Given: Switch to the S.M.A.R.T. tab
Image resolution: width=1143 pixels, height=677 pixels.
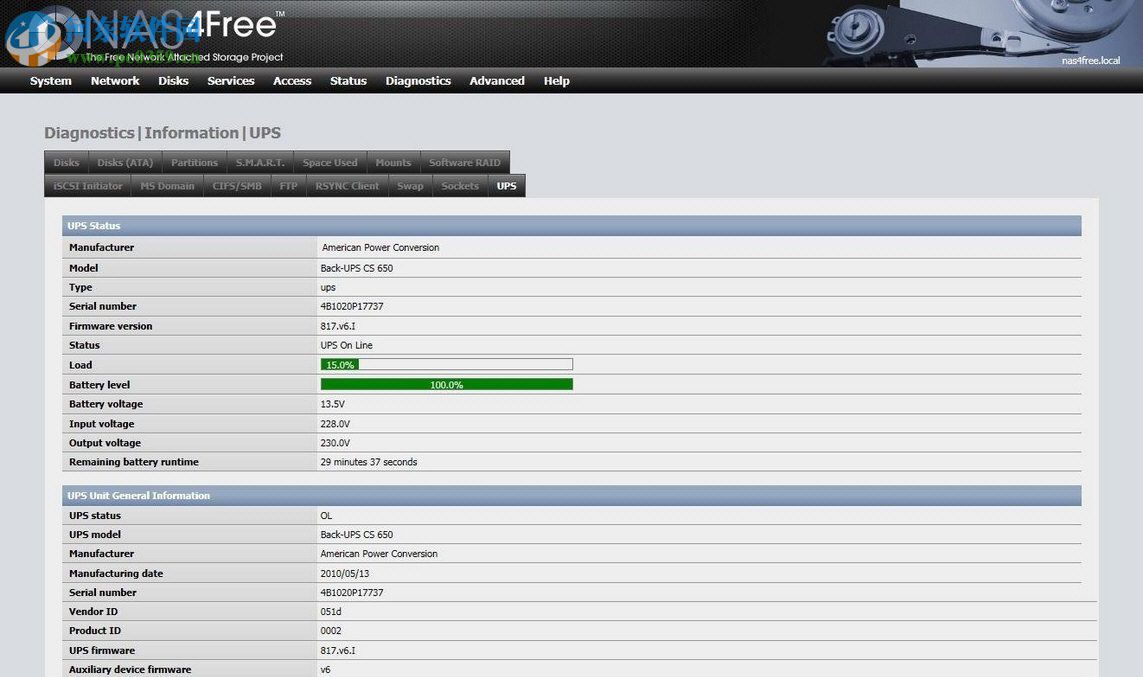Looking at the screenshot, I should click(x=259, y=162).
